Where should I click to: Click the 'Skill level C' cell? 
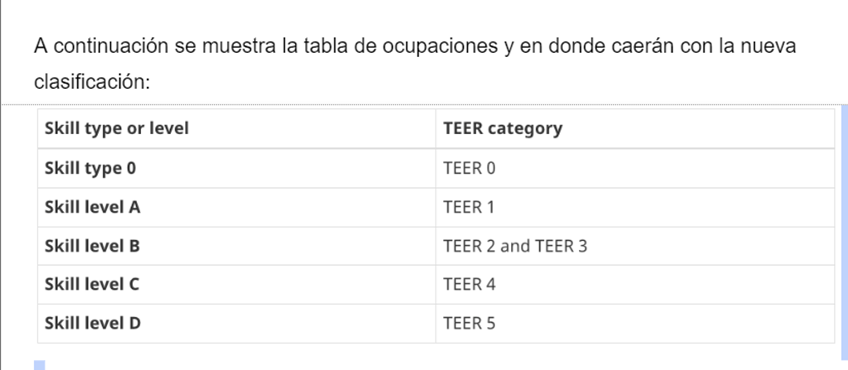[x=236, y=285]
